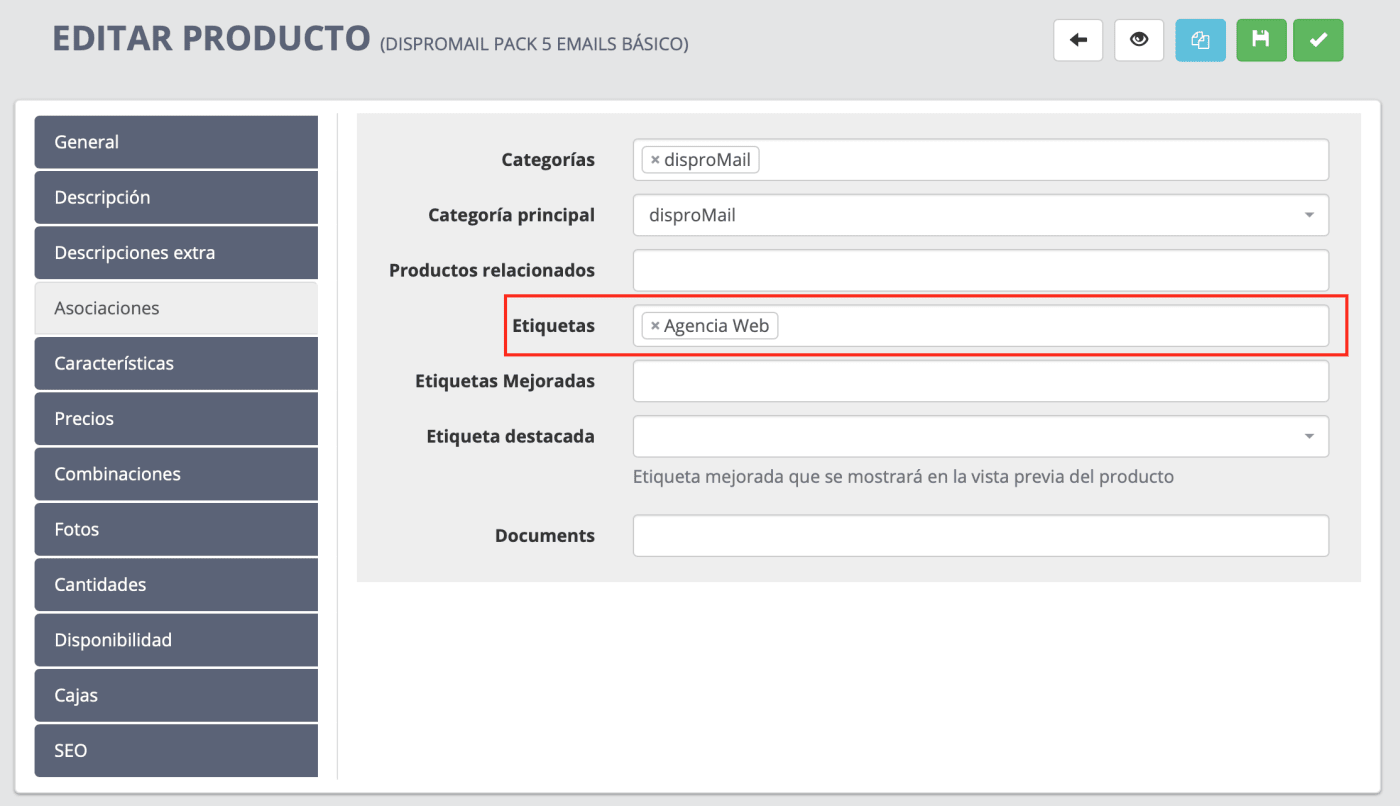Open the General tab
Viewport: 1400px width, 806px height.
176,142
